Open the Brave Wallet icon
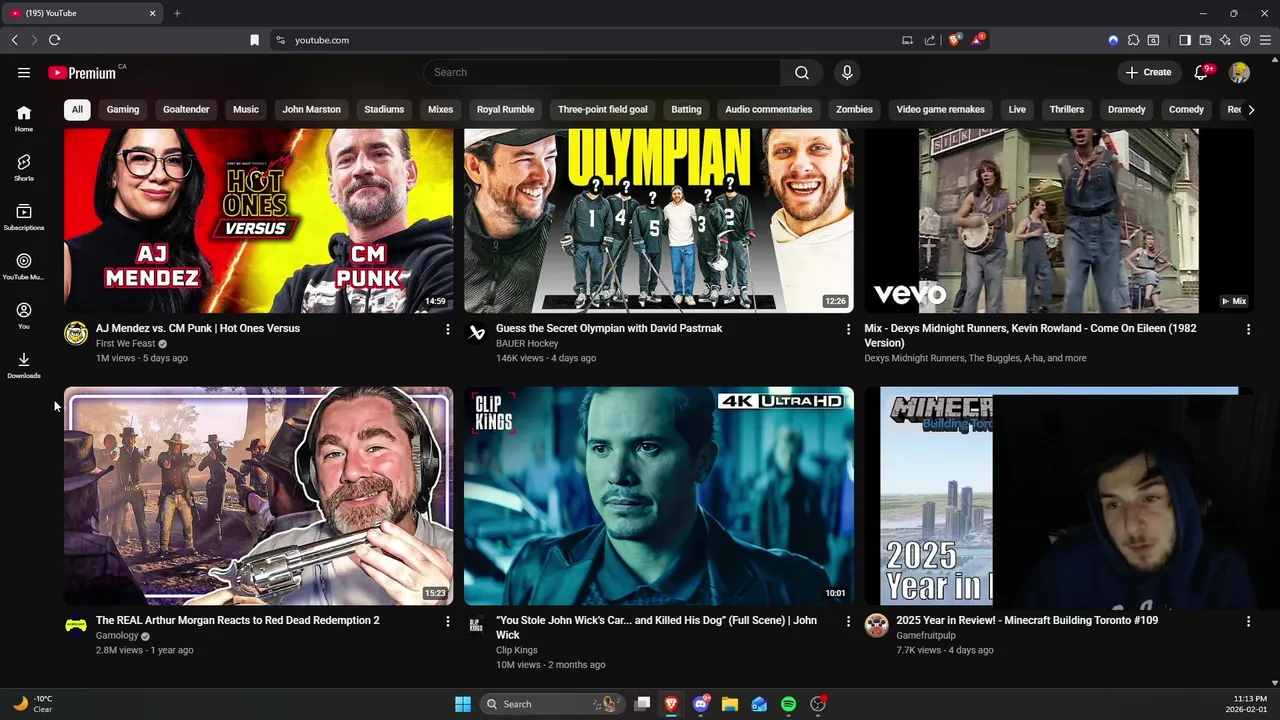The width and height of the screenshot is (1280, 720). [1205, 40]
